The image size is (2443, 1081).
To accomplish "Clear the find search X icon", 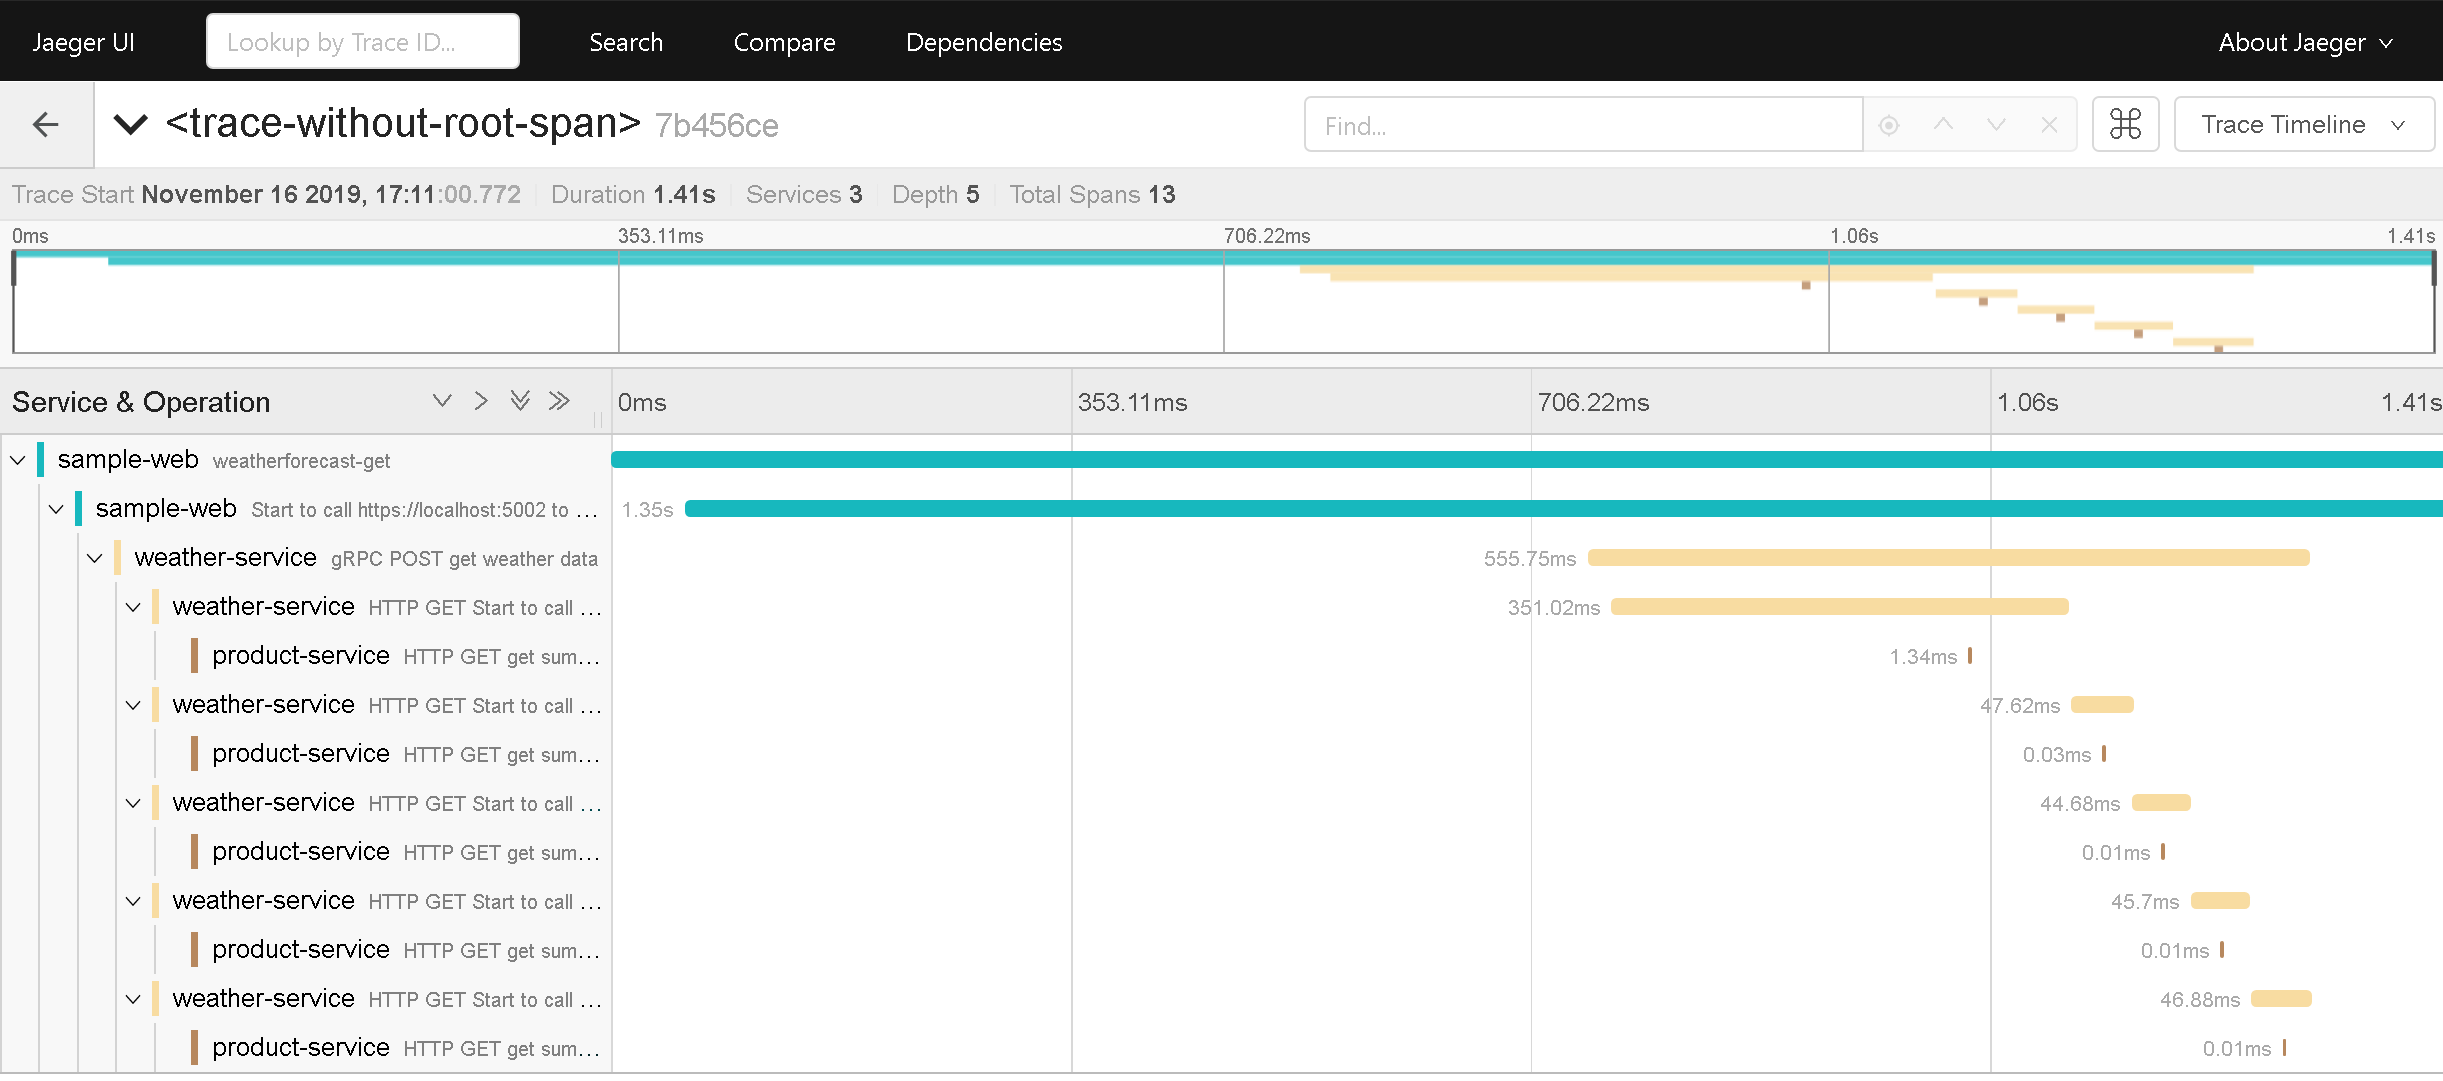I will (2049, 125).
